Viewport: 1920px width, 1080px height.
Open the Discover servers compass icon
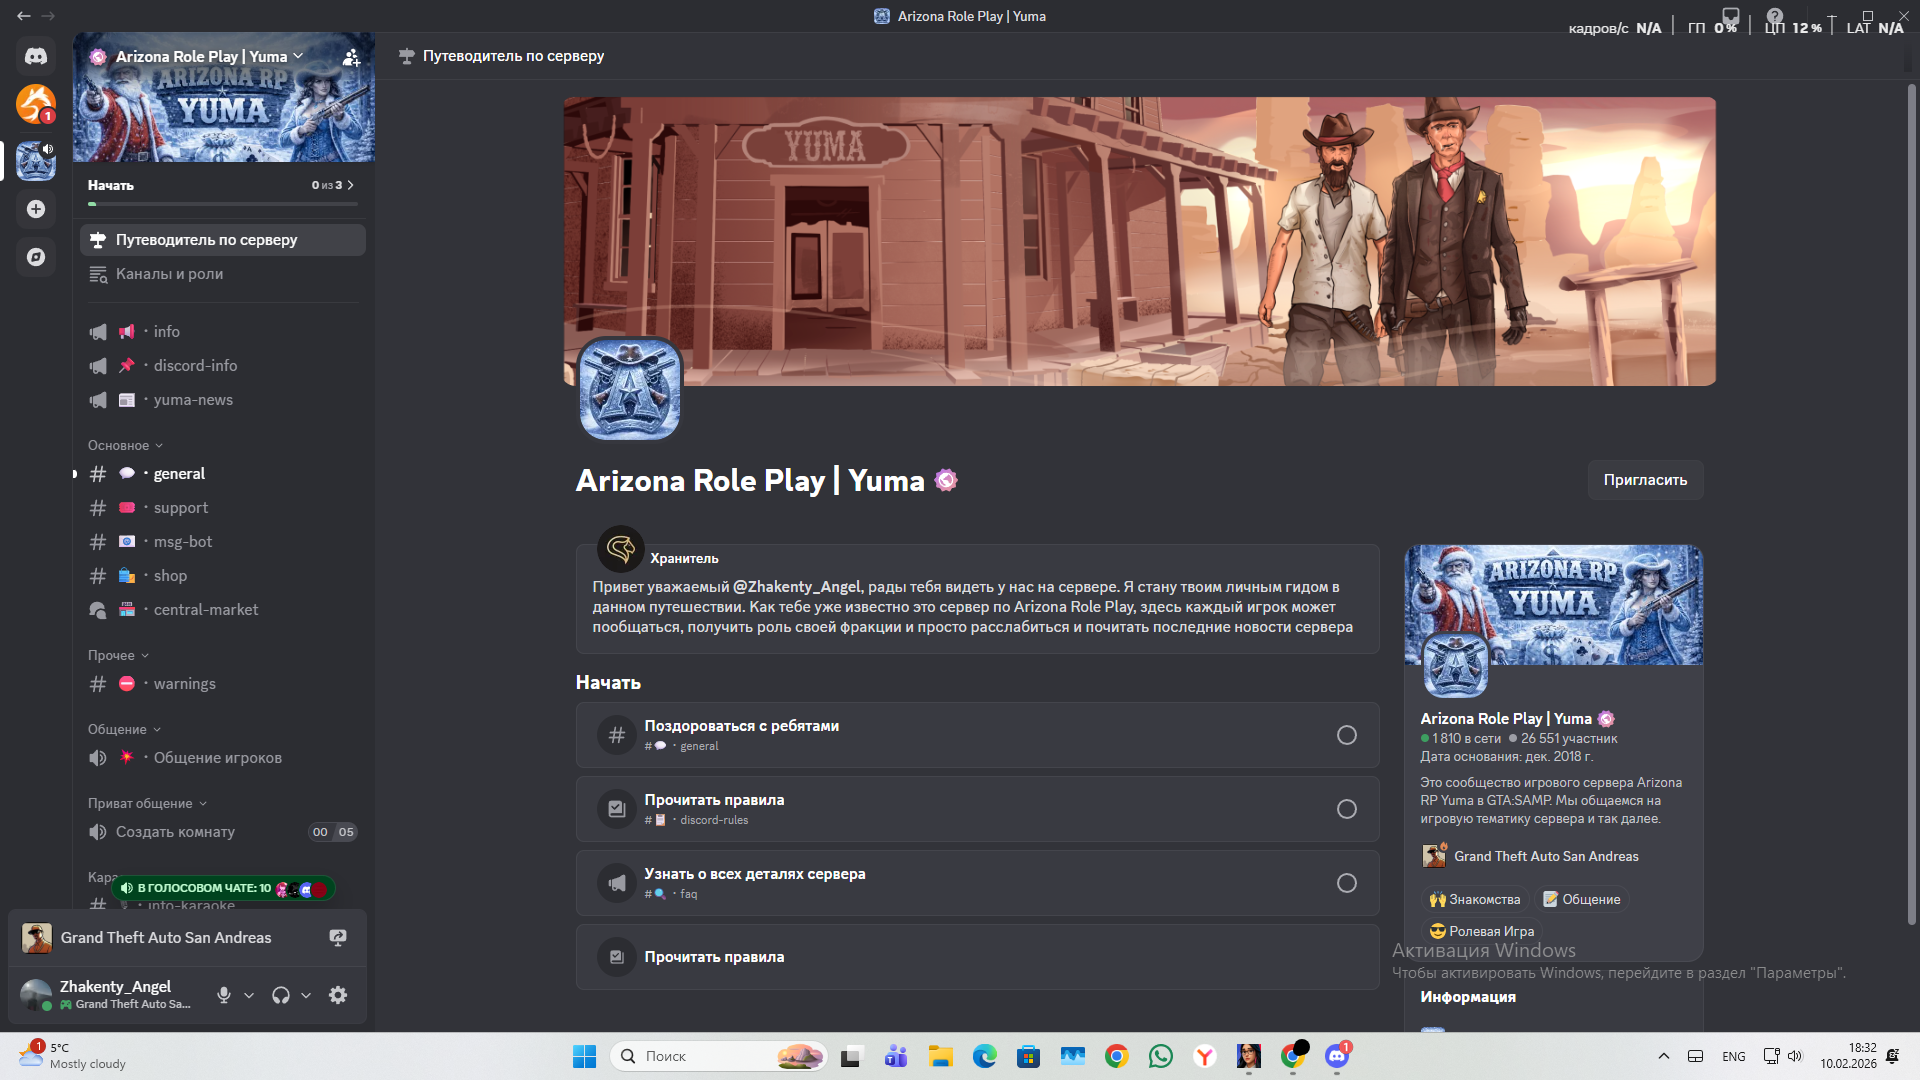coord(36,257)
